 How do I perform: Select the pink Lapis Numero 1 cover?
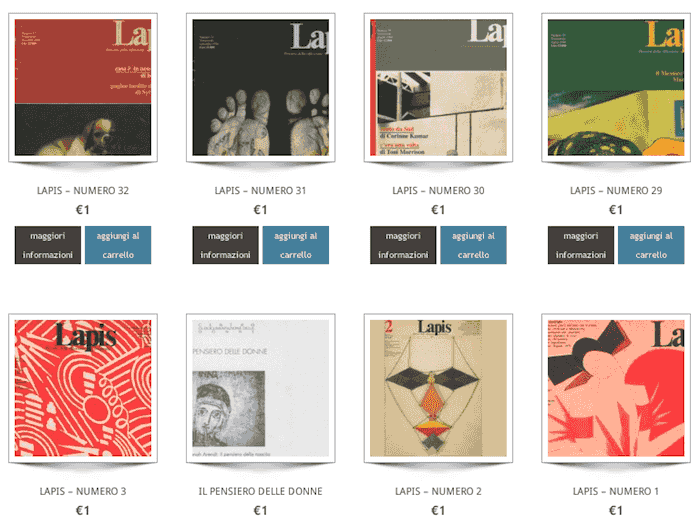(616, 388)
